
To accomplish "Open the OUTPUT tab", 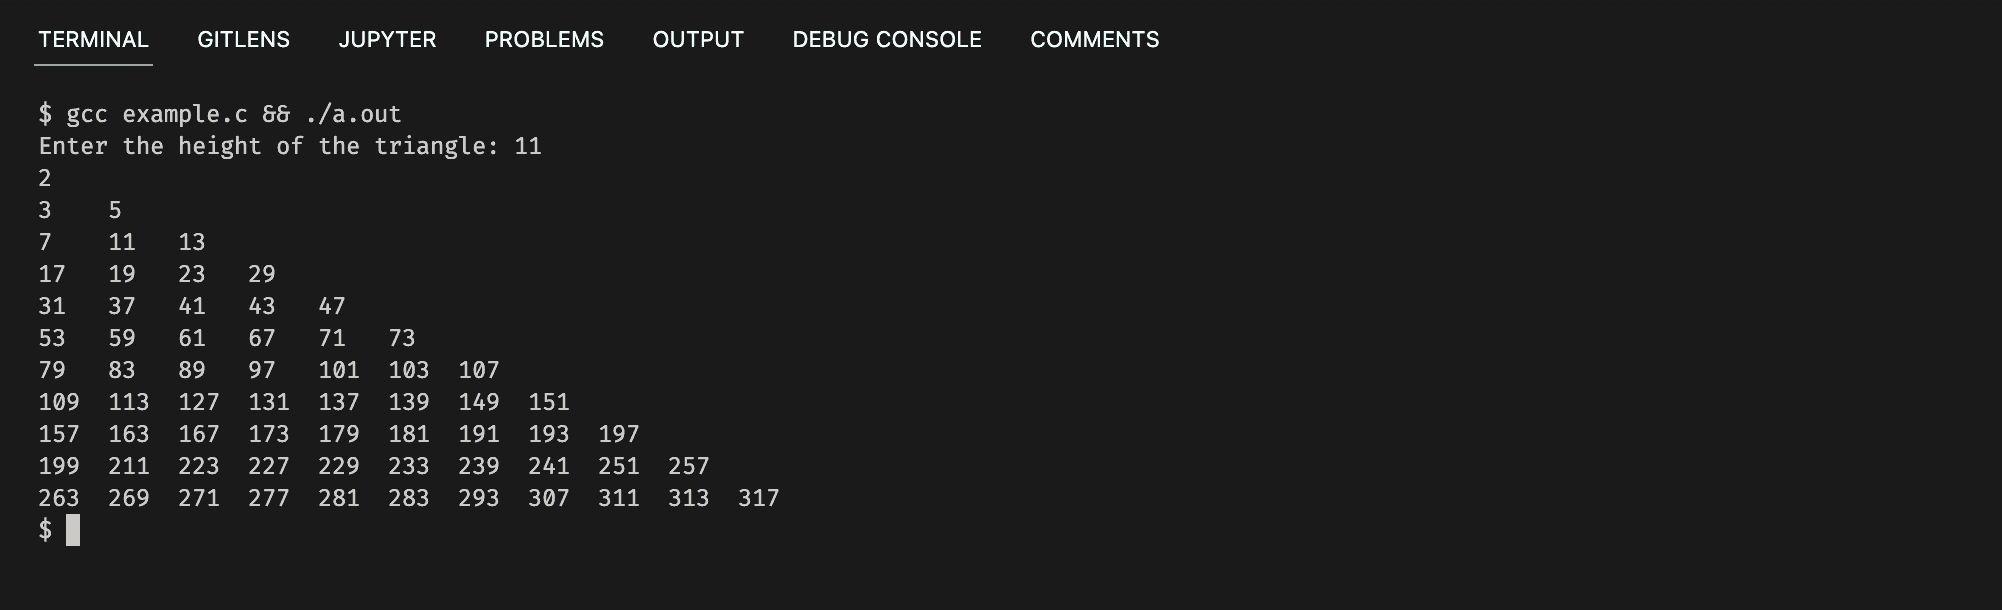I will 698,40.
